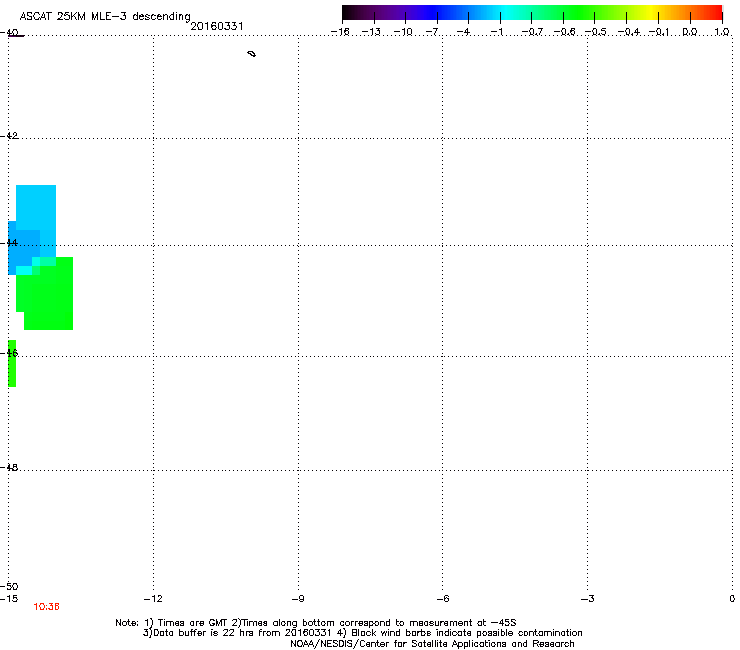This screenshot has width=740, height=650.
Task: Click the longitude axis label '-9'
Action: coord(298,599)
